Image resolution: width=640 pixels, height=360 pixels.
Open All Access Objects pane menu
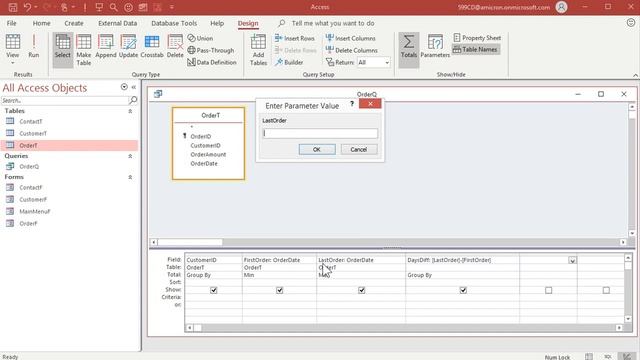pyautogui.click(x=124, y=87)
